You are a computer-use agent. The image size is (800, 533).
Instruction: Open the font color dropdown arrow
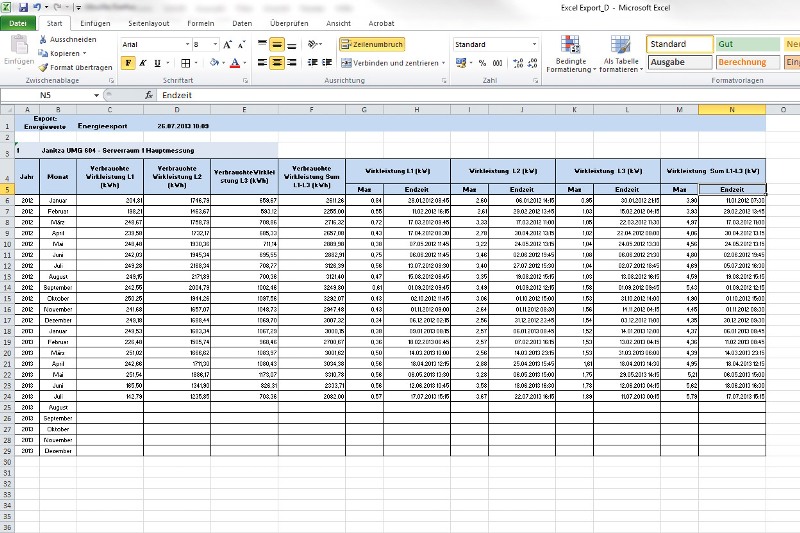coord(245,63)
